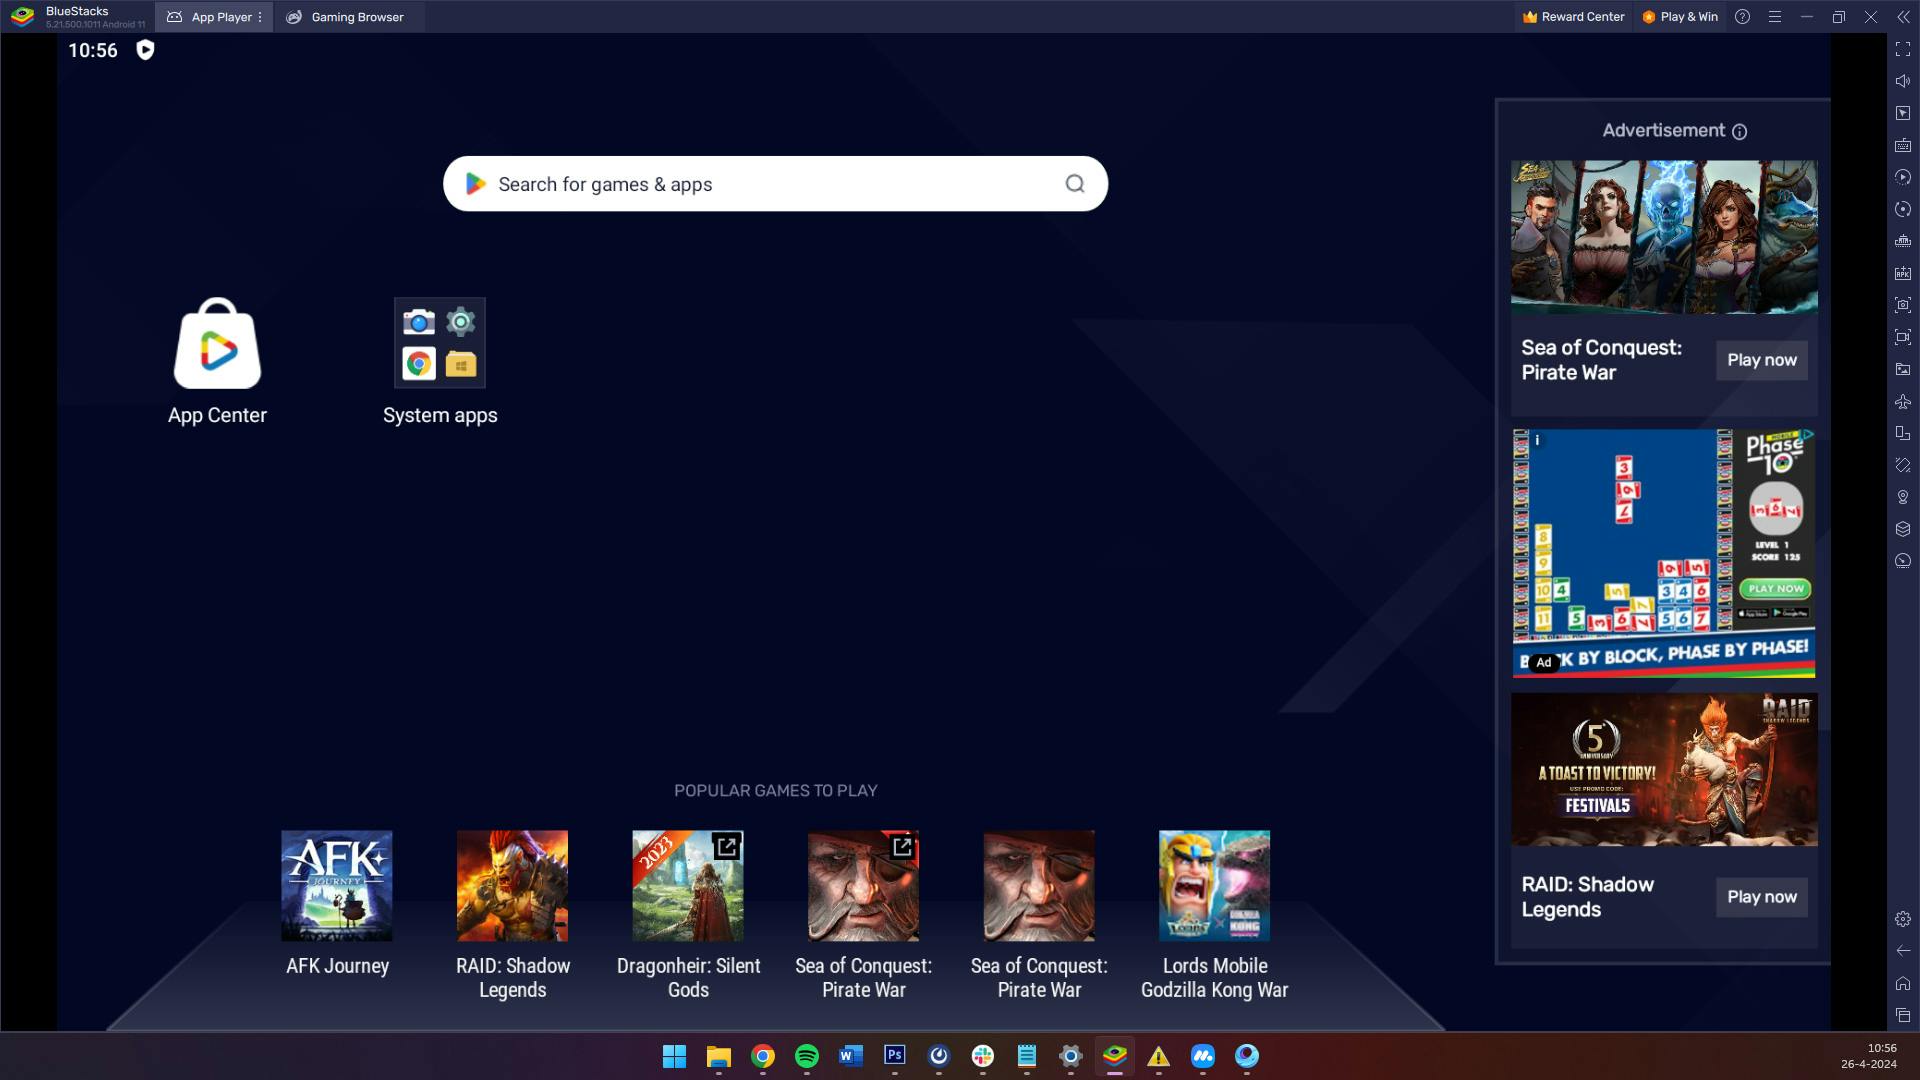This screenshot has width=1920, height=1080.
Task: Click the fullscreen icon in sidebar
Action: [x=1903, y=49]
